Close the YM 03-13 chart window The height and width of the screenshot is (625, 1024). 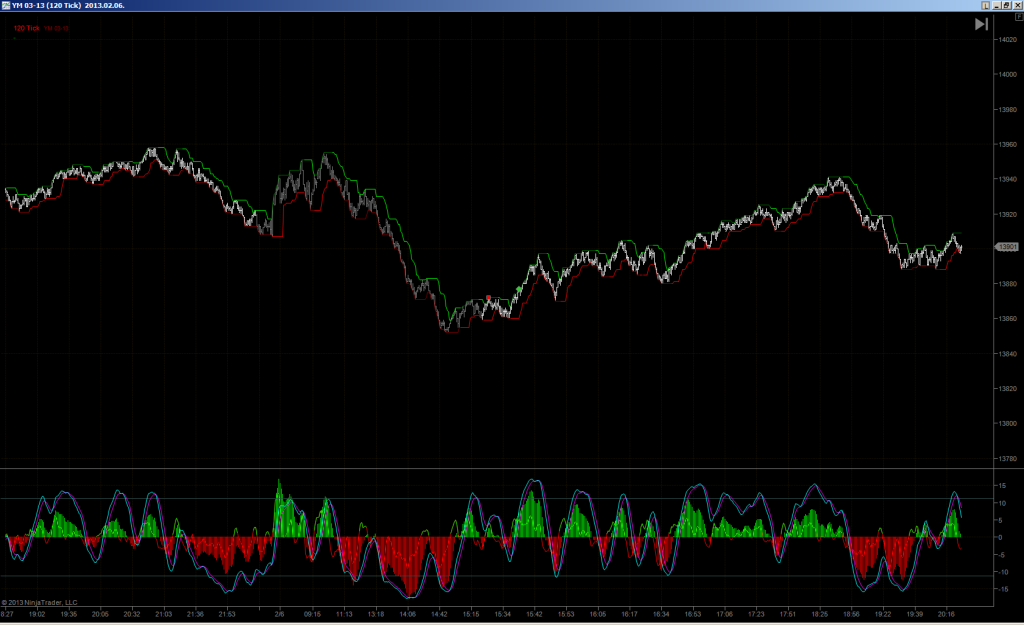(1017, 5)
